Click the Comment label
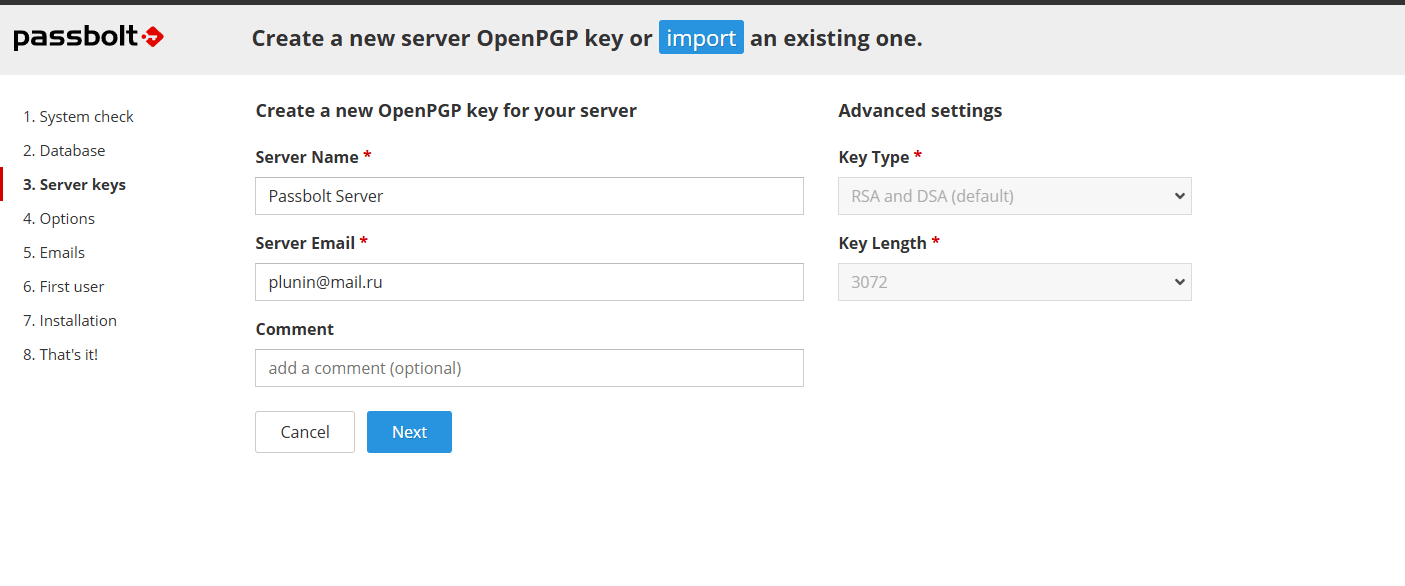 pos(295,329)
